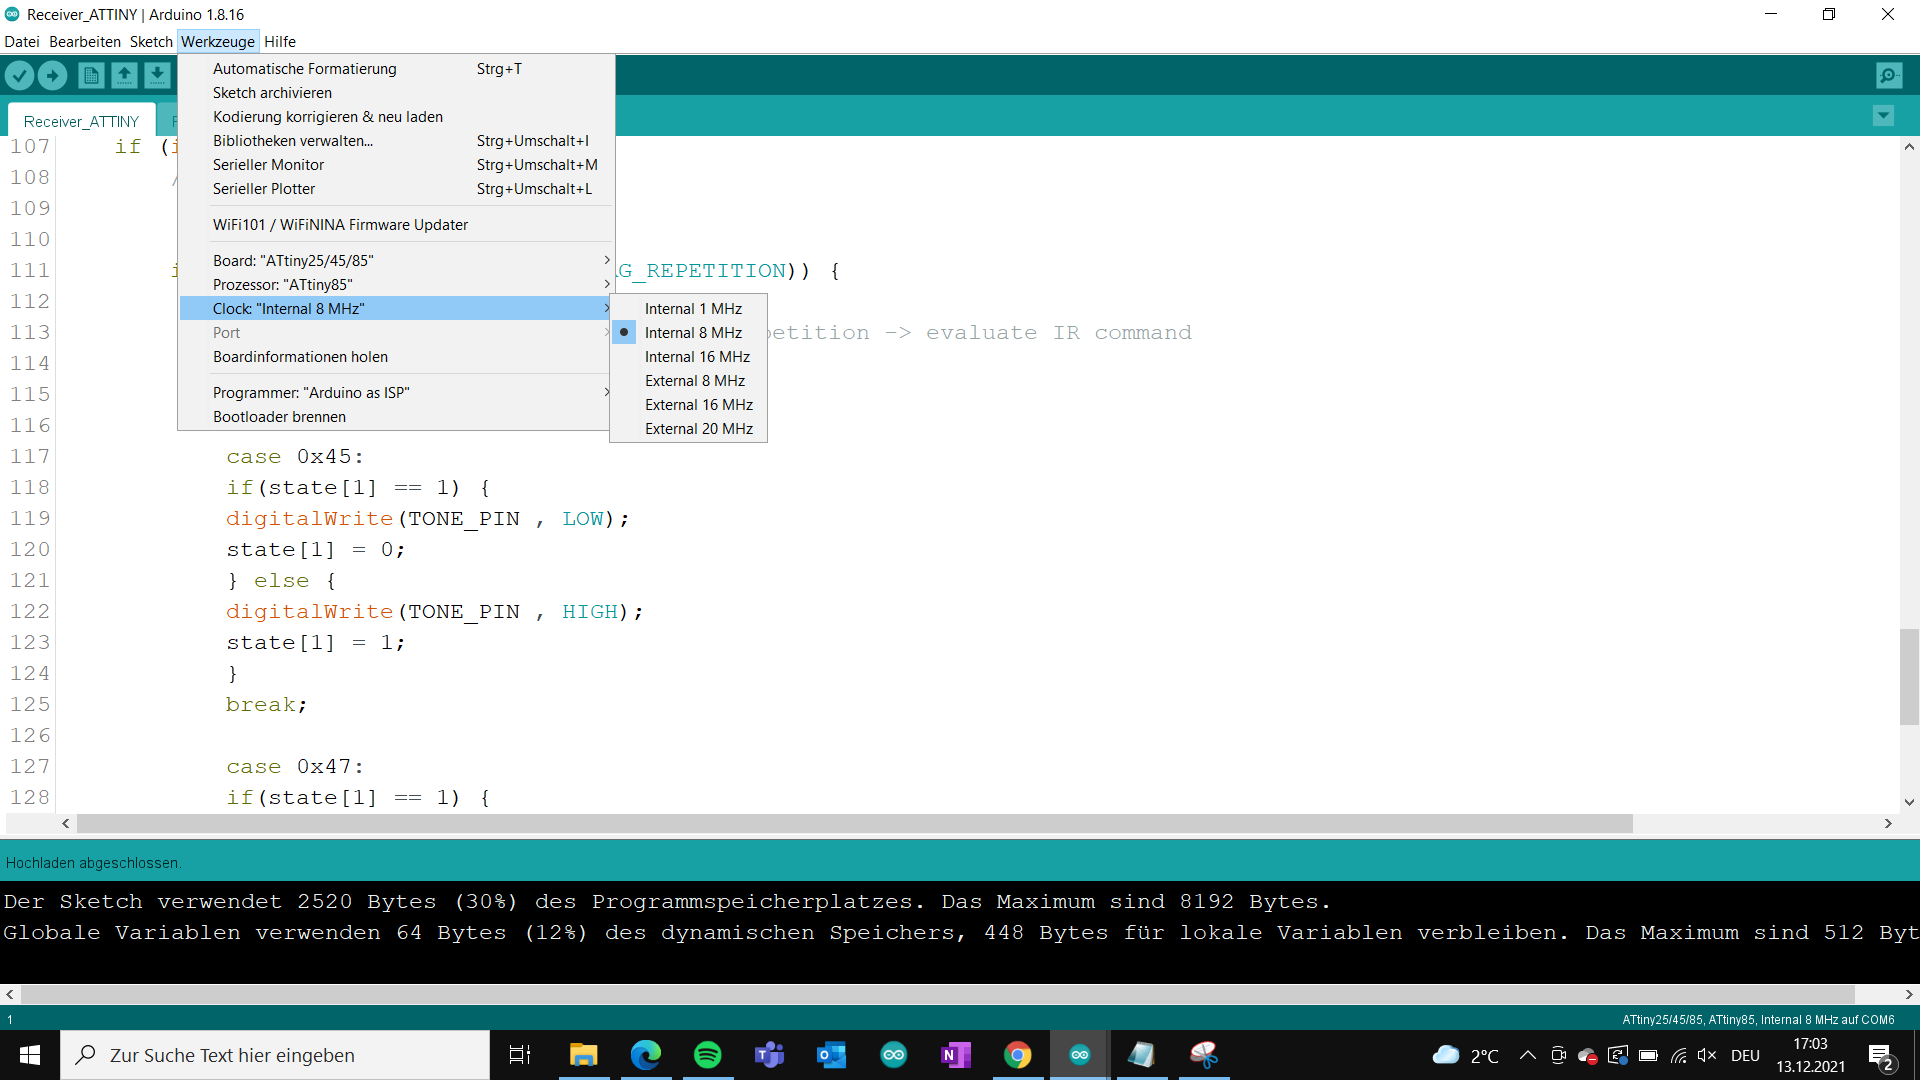Open the Hilfe menu
The width and height of the screenshot is (1920, 1080).
280,42
